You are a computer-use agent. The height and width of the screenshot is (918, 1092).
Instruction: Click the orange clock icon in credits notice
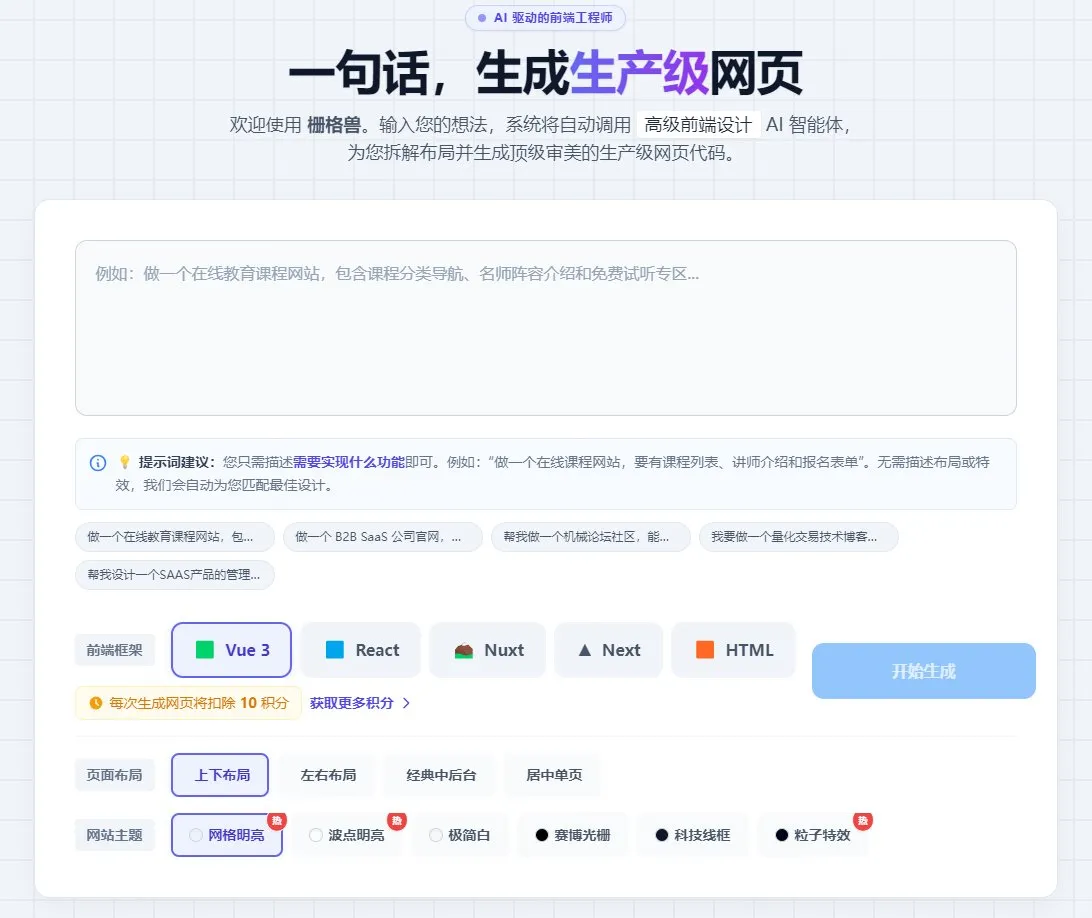point(96,703)
